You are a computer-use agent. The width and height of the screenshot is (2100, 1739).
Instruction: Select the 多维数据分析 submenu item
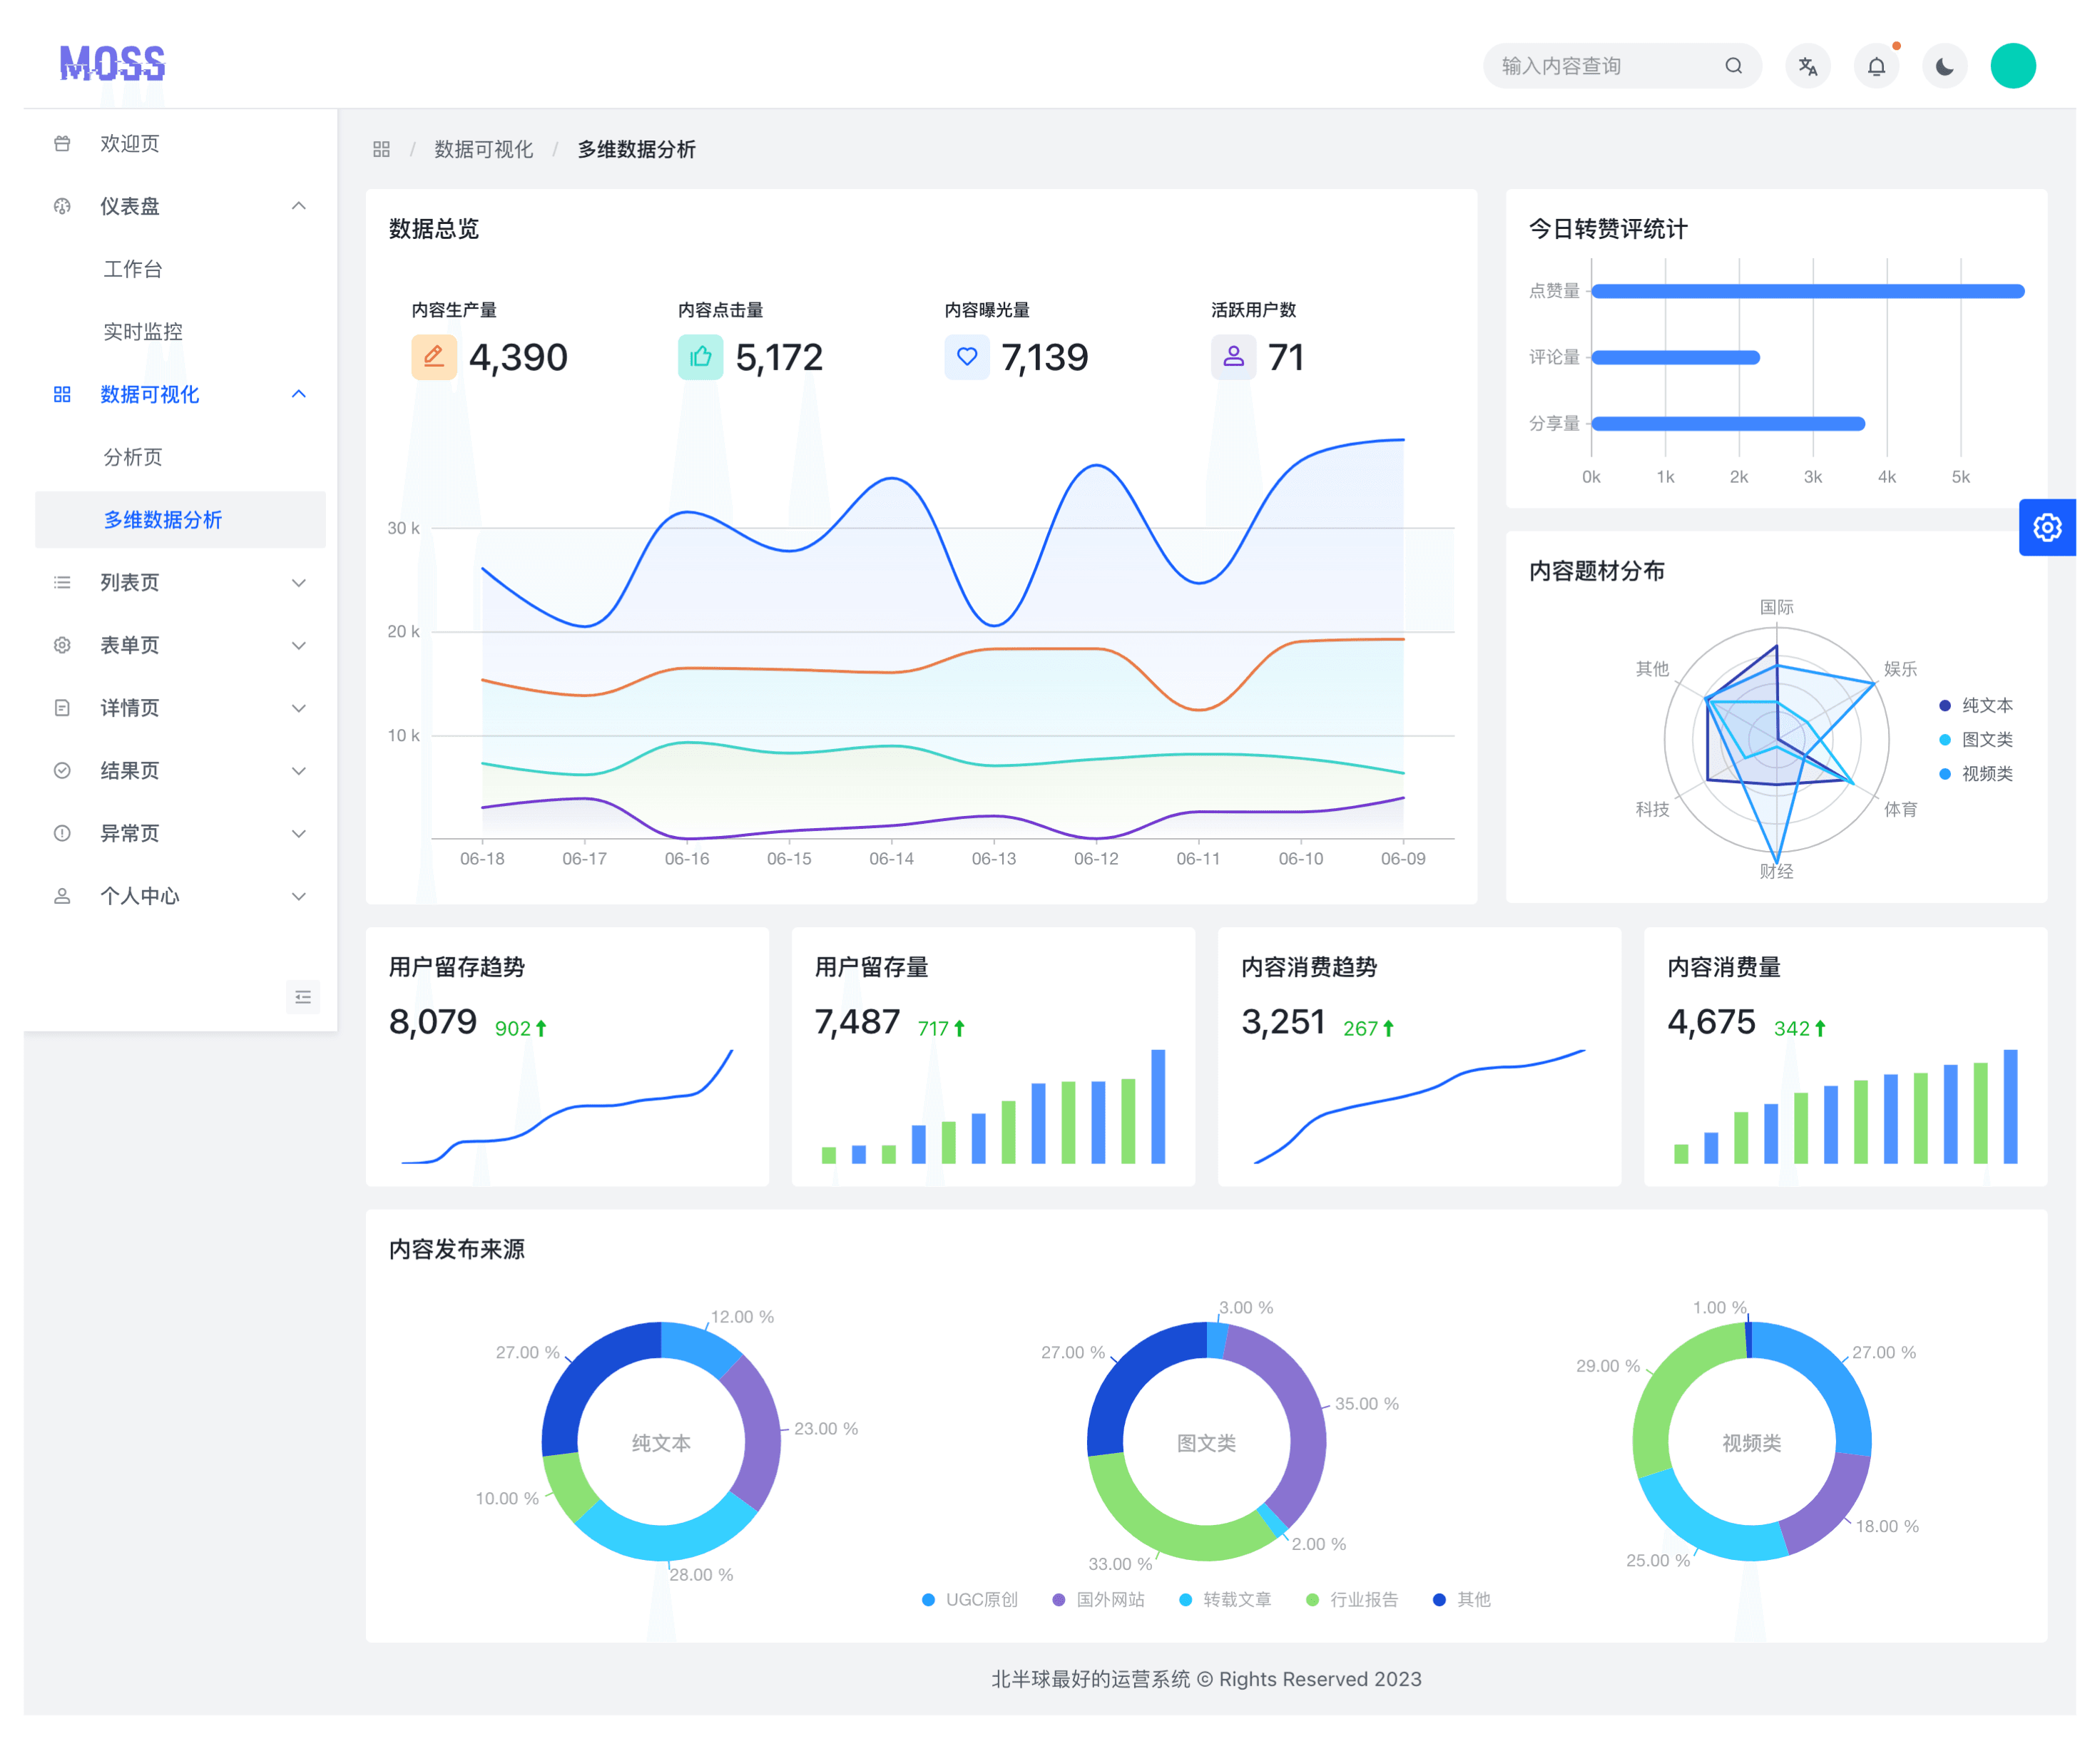pyautogui.click(x=180, y=519)
